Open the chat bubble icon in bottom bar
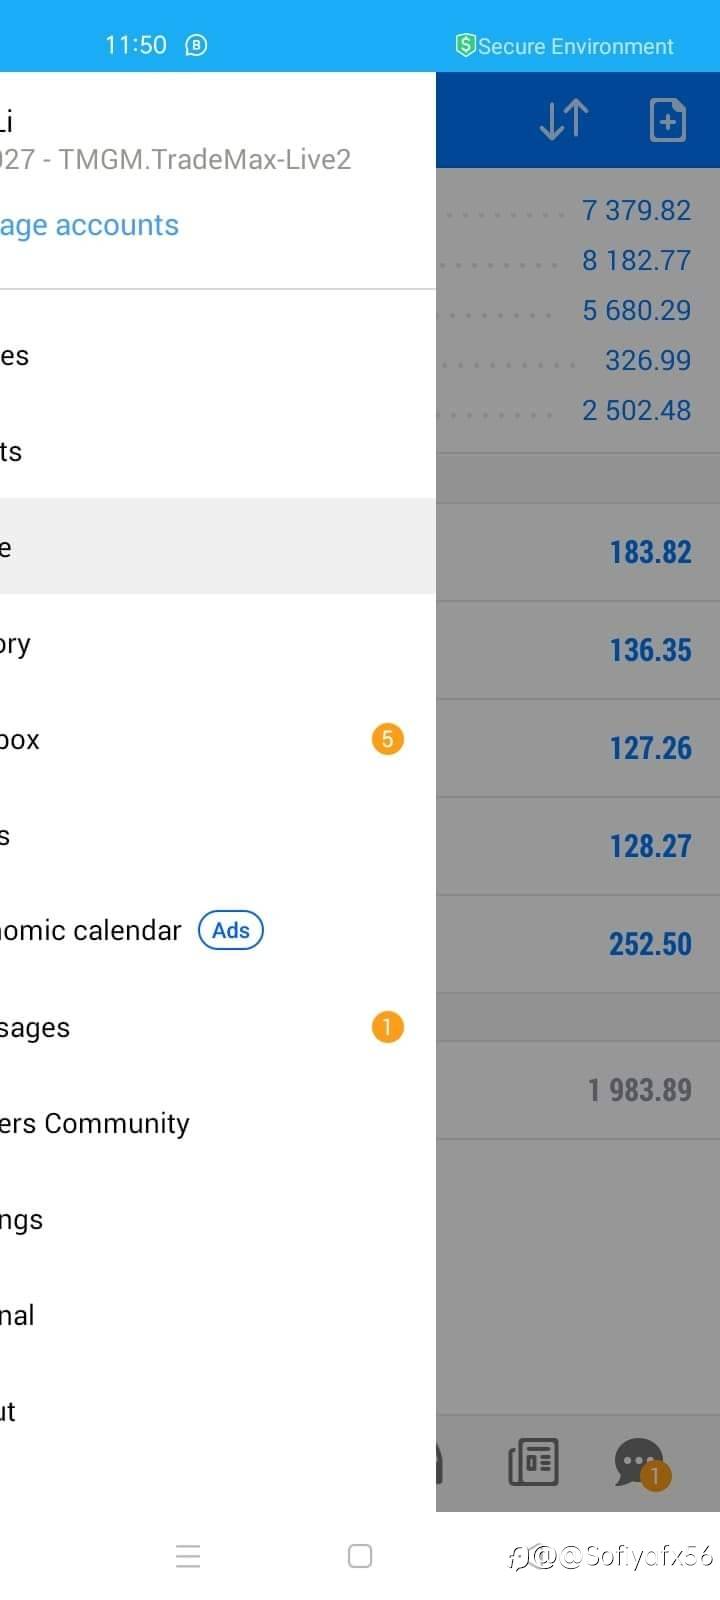The width and height of the screenshot is (720, 1600). [x=640, y=1462]
